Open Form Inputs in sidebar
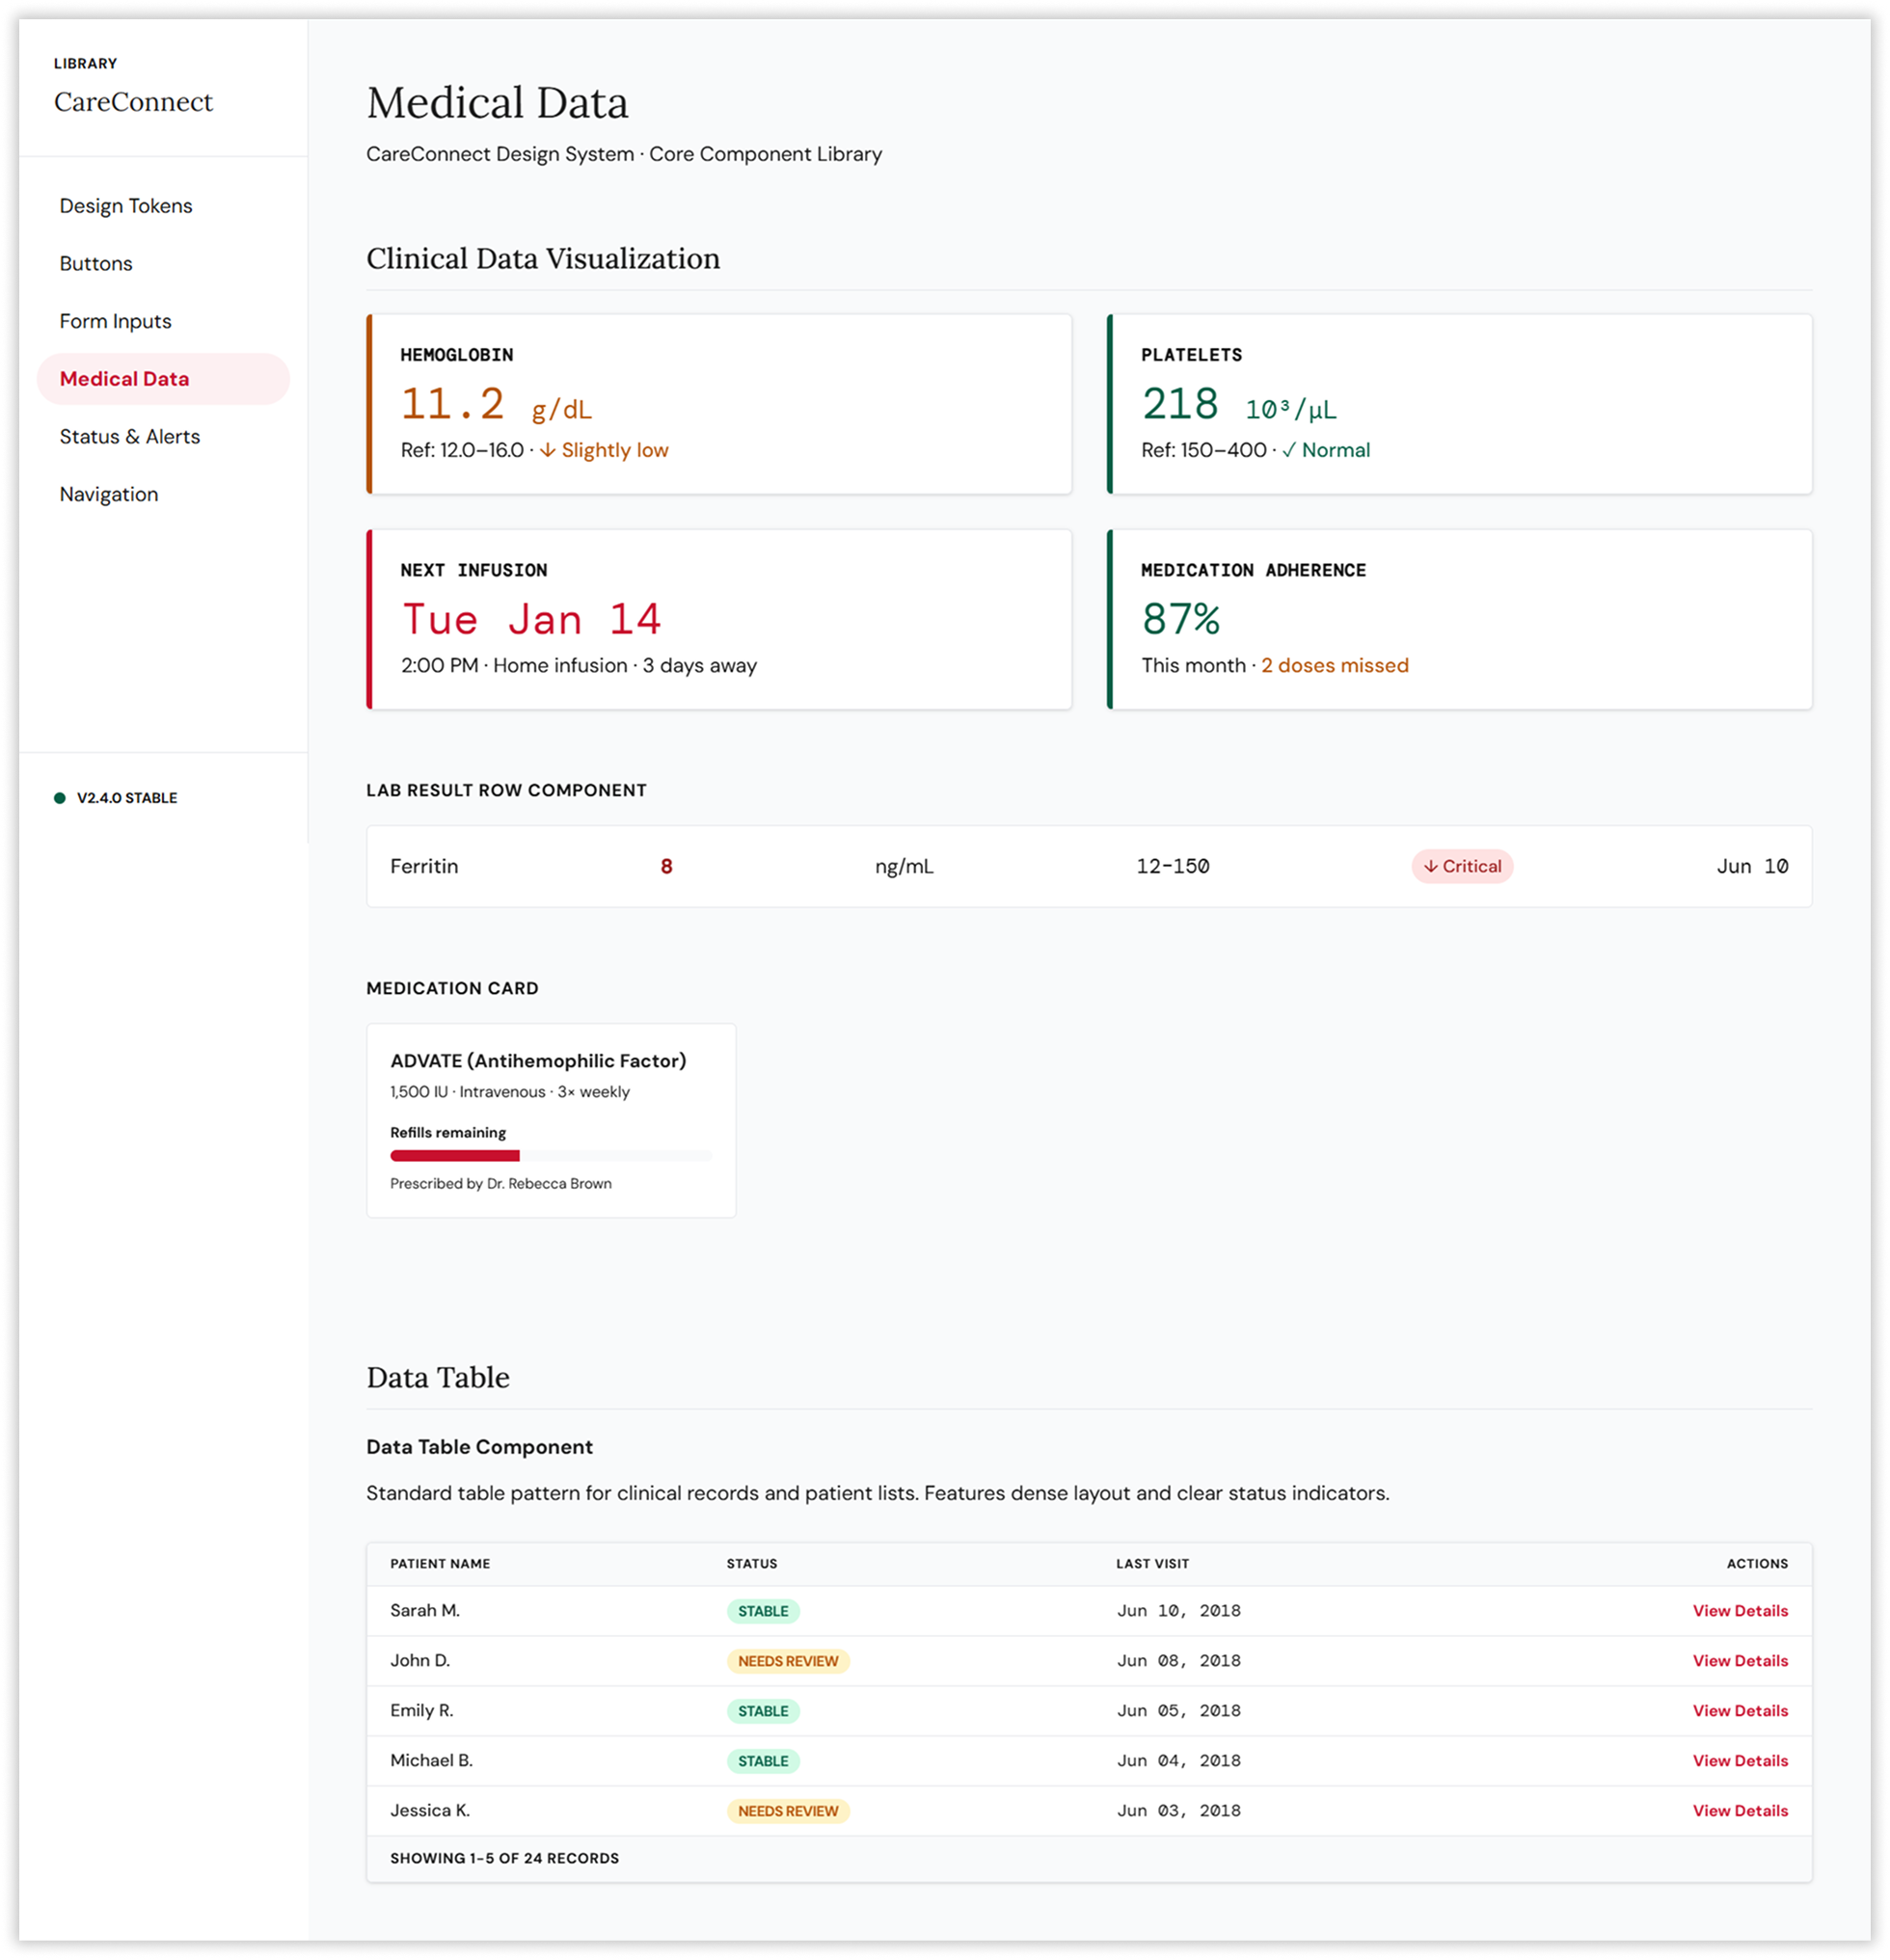The width and height of the screenshot is (1890, 1960). tap(115, 321)
